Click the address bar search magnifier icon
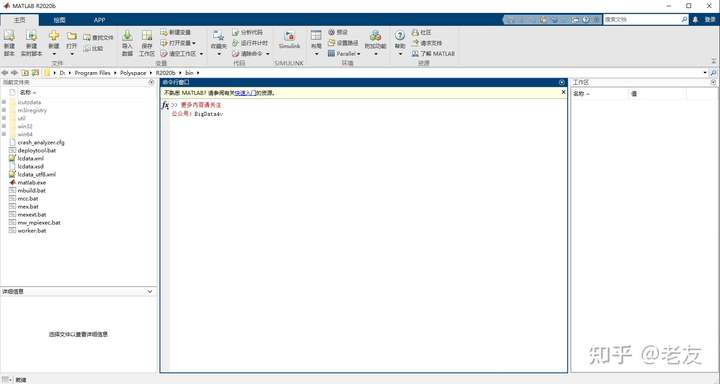This screenshot has height=384, width=720. point(713,73)
